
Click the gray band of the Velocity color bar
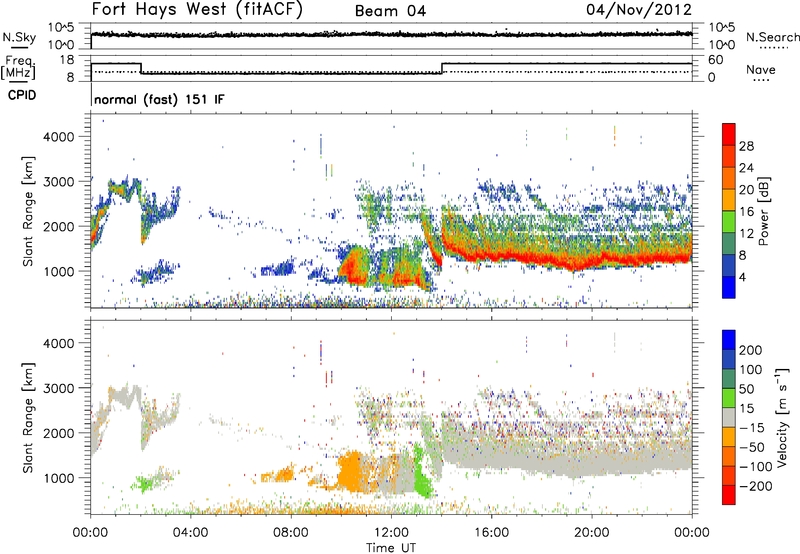(729, 417)
